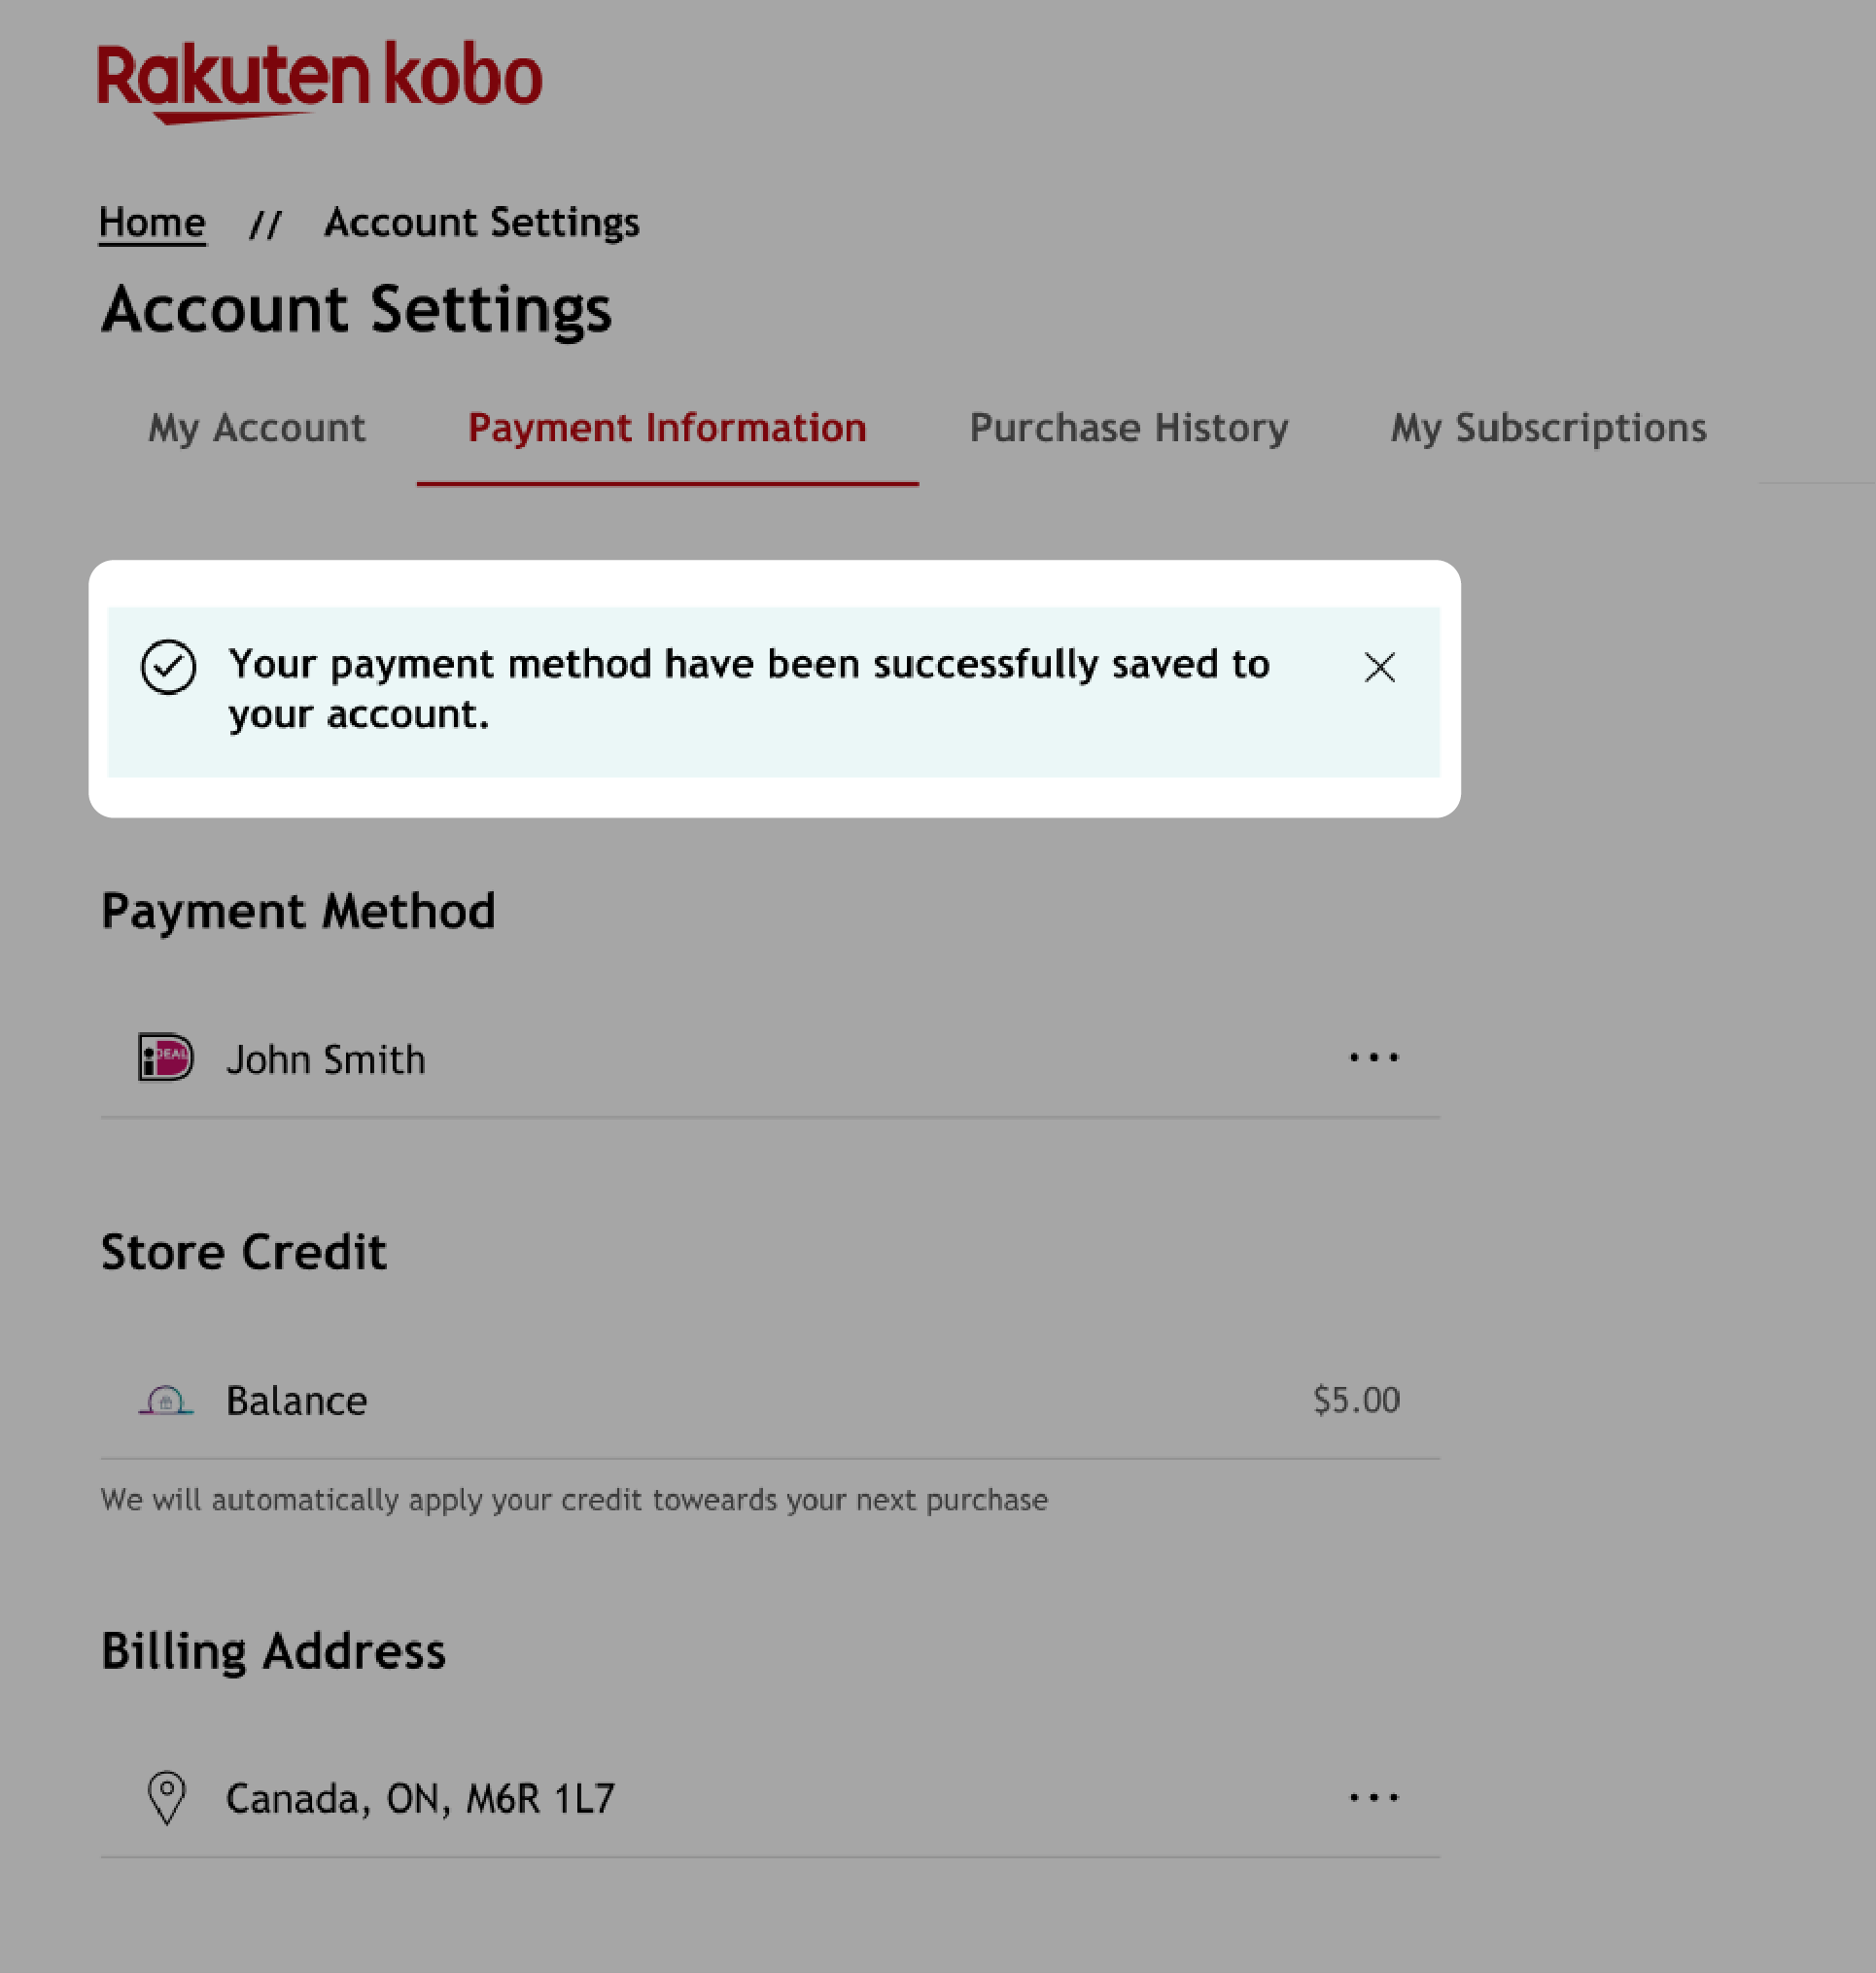Open Purchase History tab

coord(1128,428)
